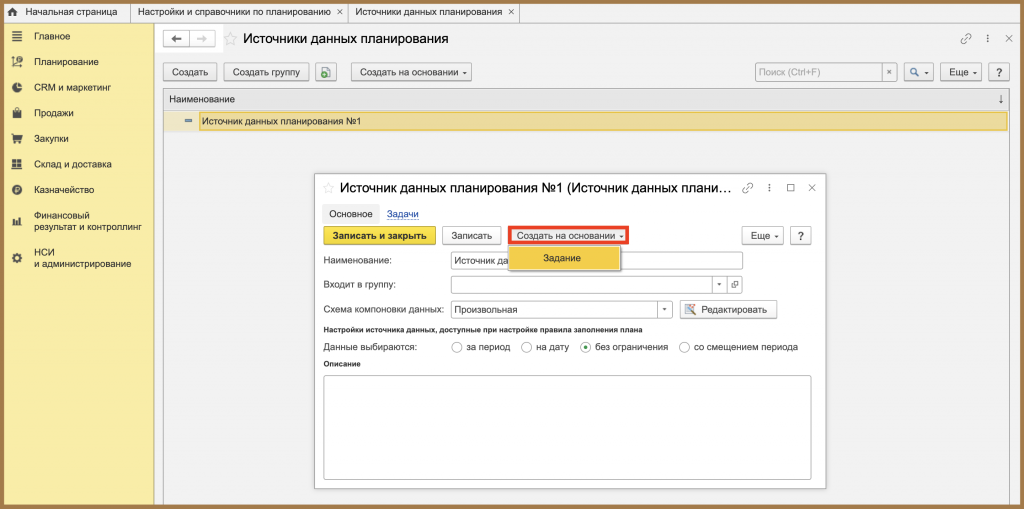Image resolution: width=1024 pixels, height=509 pixels.
Task: Open help question mark in dialog
Action: pyautogui.click(x=801, y=236)
